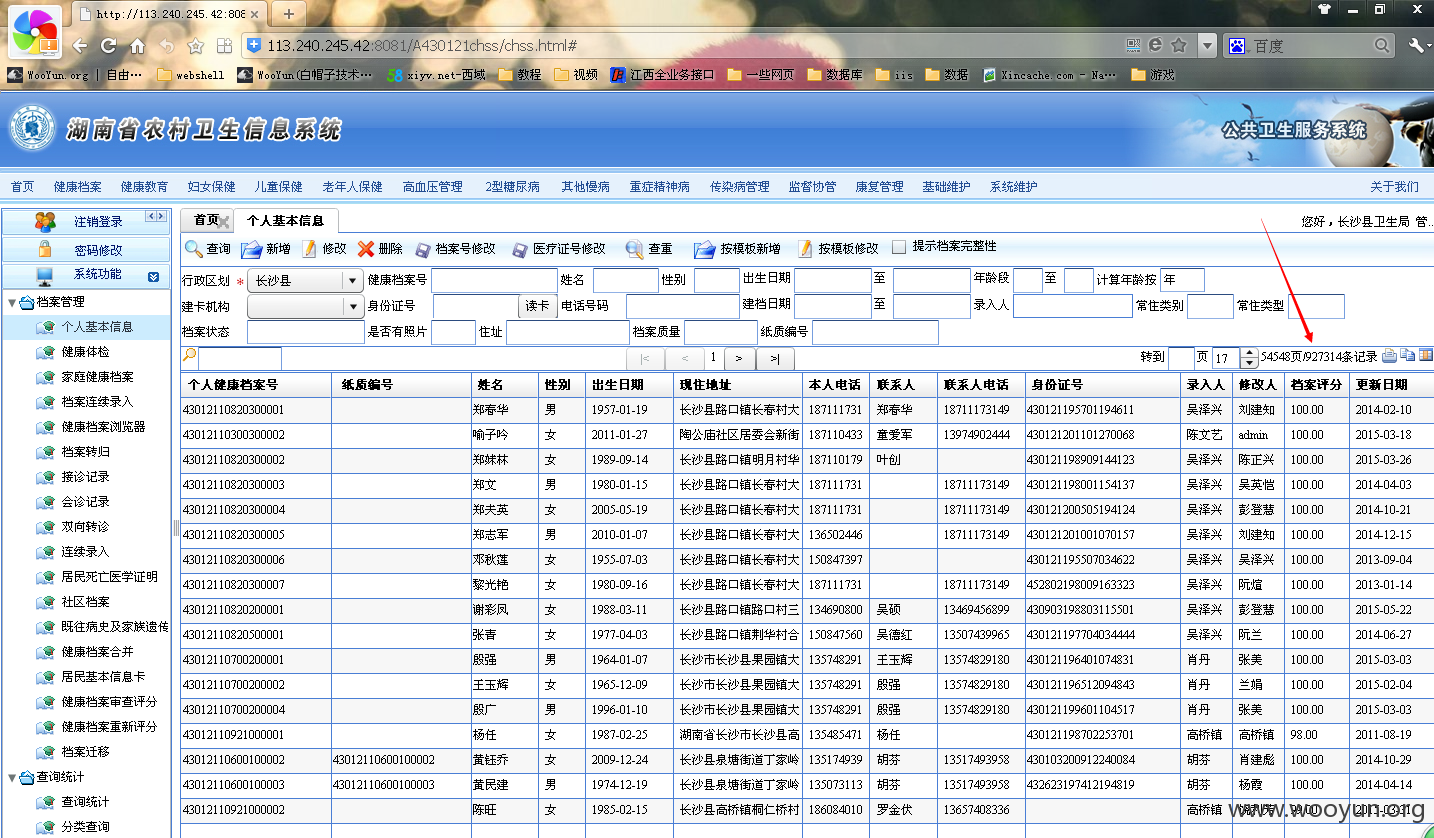Open the address bar history dropdown arrow
The height and width of the screenshot is (838, 1434).
pyautogui.click(x=1207, y=45)
